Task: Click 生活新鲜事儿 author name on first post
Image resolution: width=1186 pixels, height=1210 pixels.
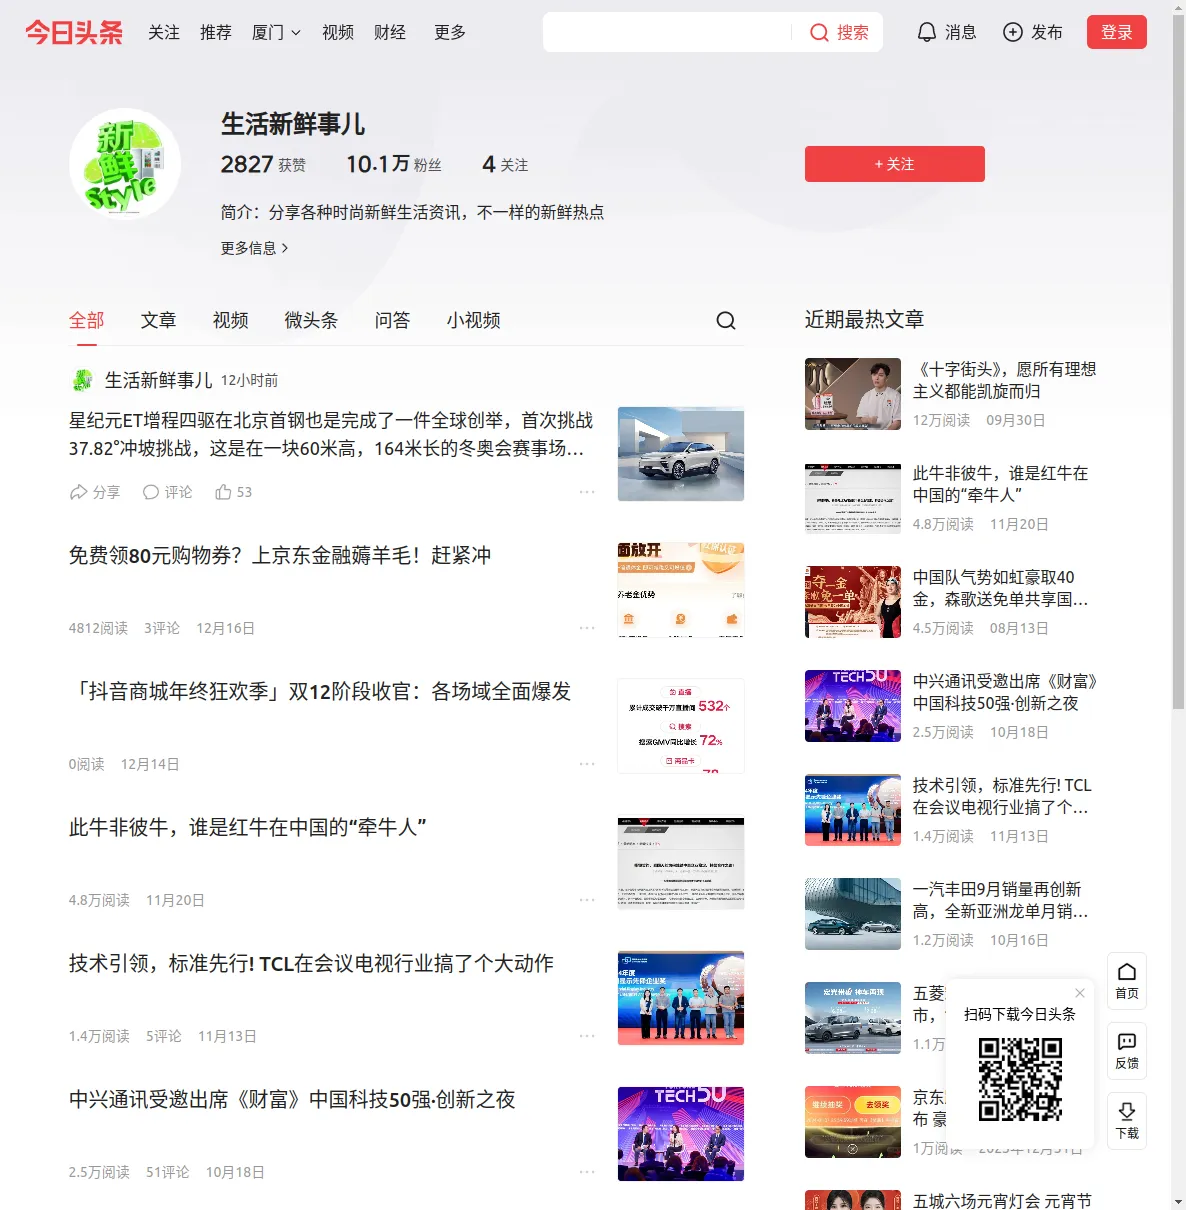Action: tap(159, 380)
